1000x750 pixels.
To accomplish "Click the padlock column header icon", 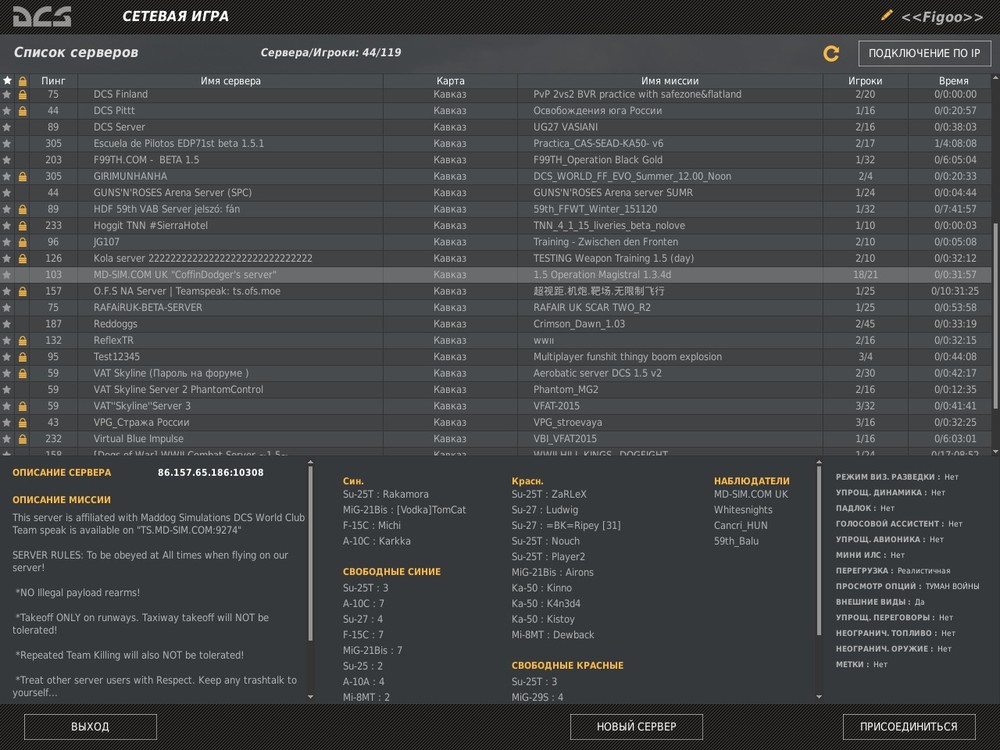I will pyautogui.click(x=22, y=81).
